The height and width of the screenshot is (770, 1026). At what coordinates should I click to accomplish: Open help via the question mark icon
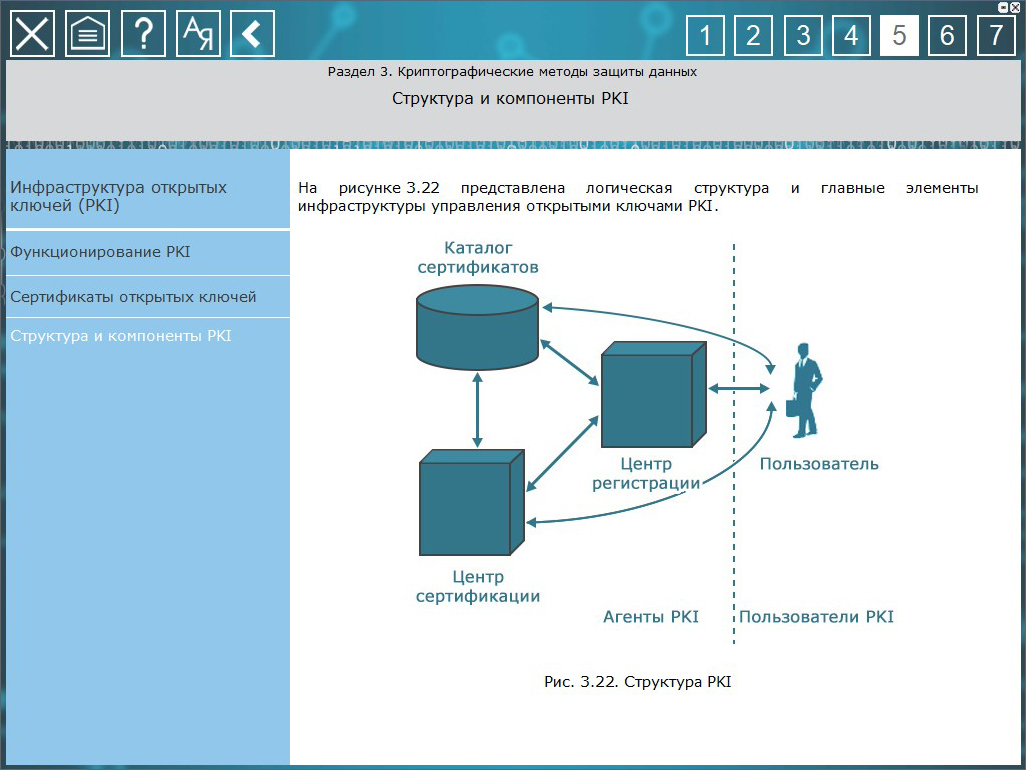pyautogui.click(x=143, y=34)
